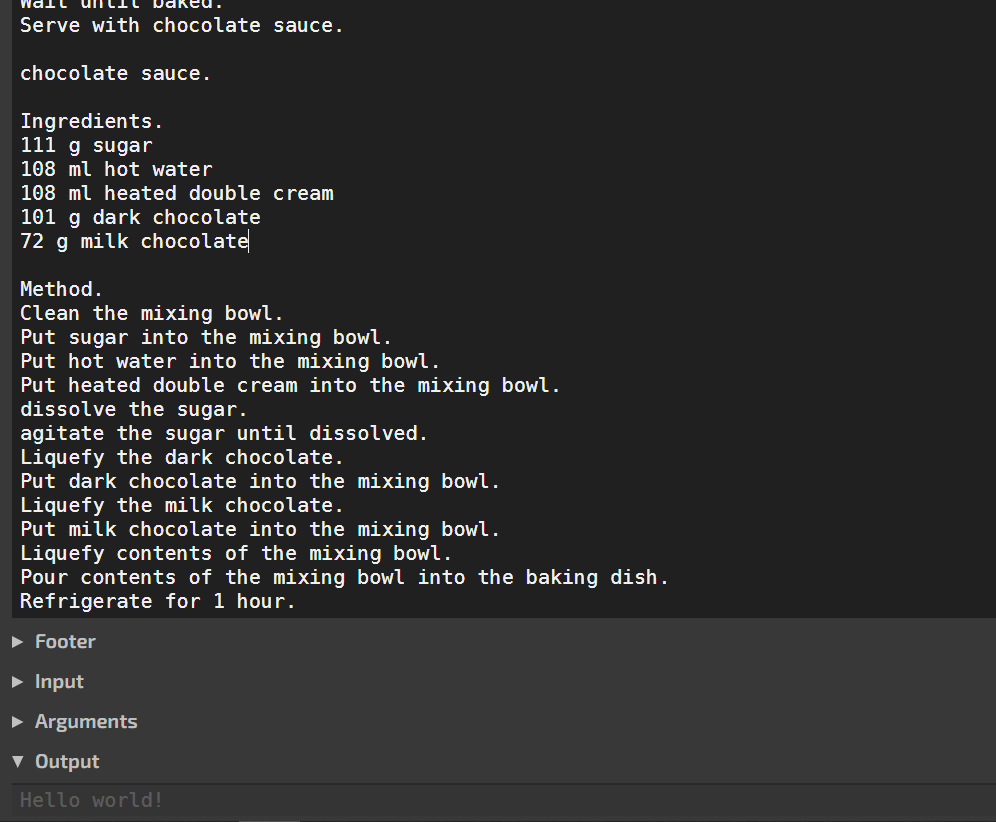
Task: Click the Footer disclosure triangle
Action: [x=17, y=641]
